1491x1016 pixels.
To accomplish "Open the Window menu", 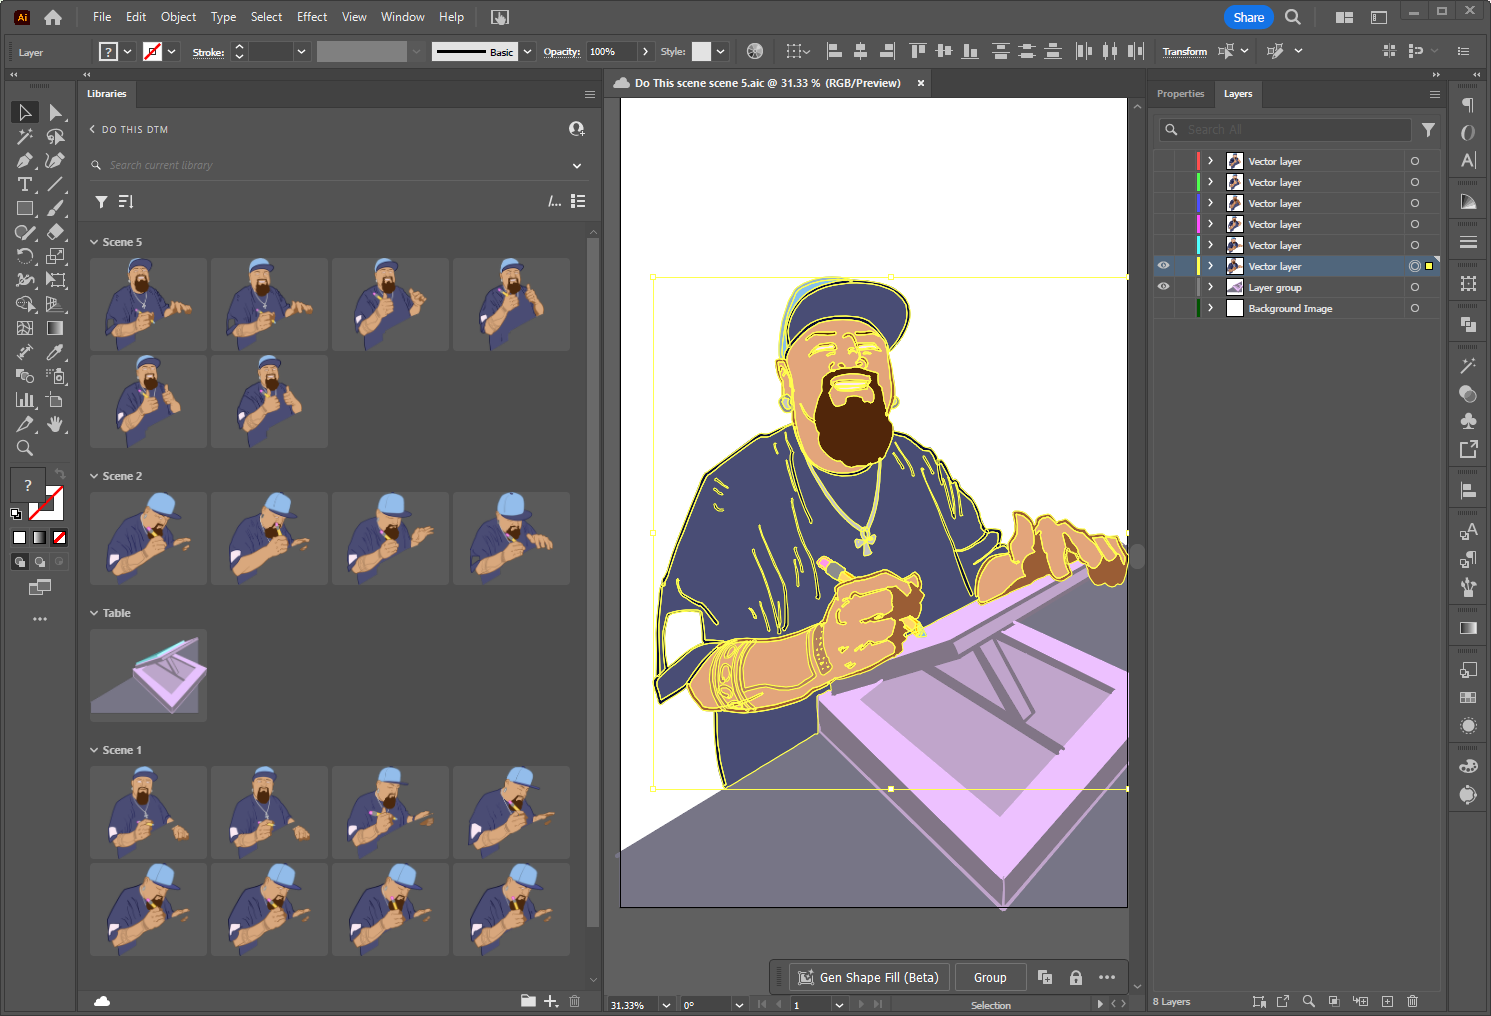I will 402,17.
